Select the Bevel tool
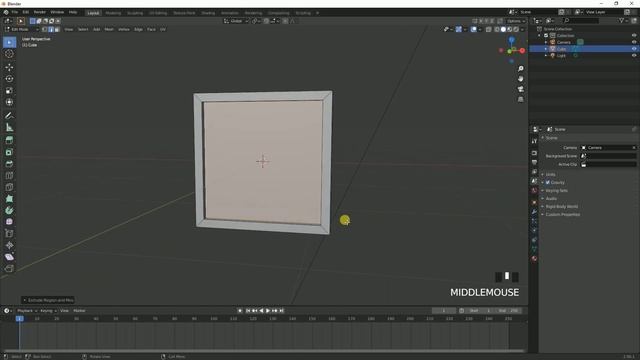The image size is (640, 360). [x=9, y=164]
